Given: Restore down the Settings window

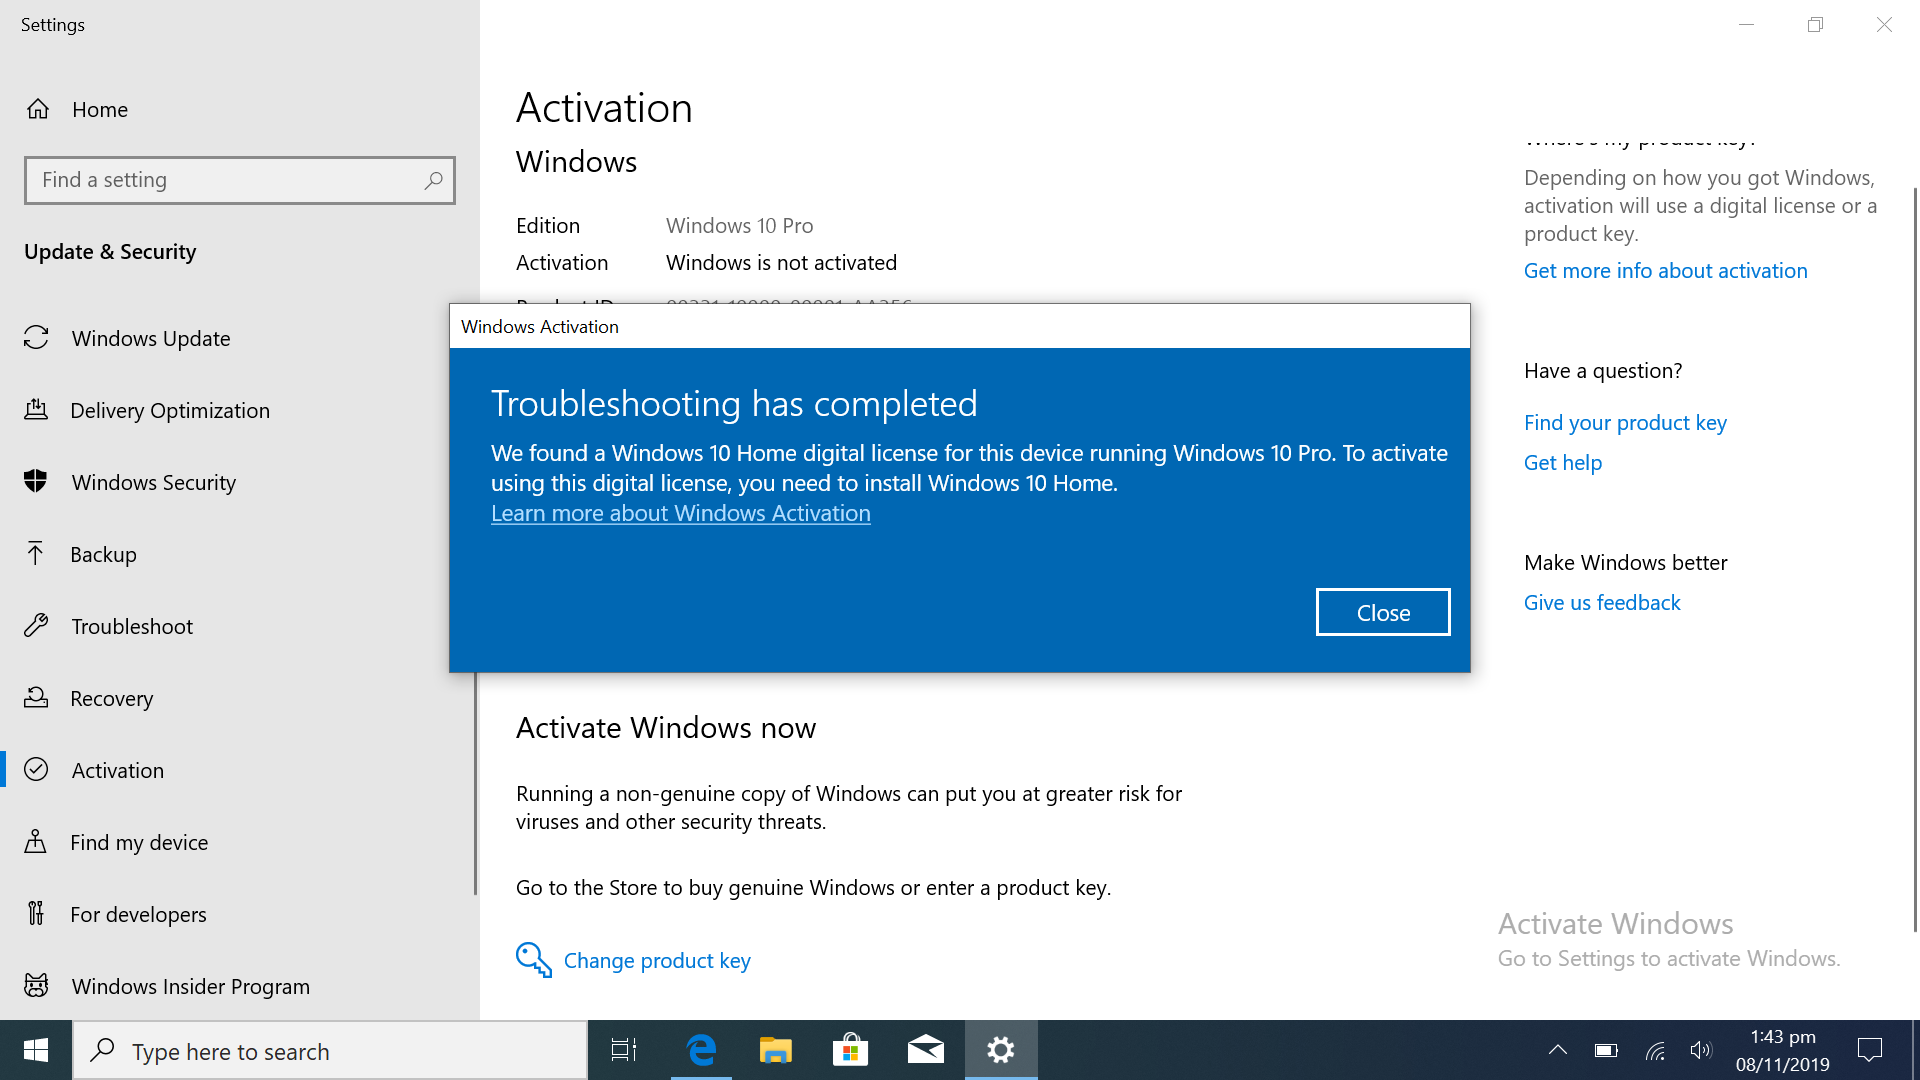Looking at the screenshot, I should [1815, 24].
